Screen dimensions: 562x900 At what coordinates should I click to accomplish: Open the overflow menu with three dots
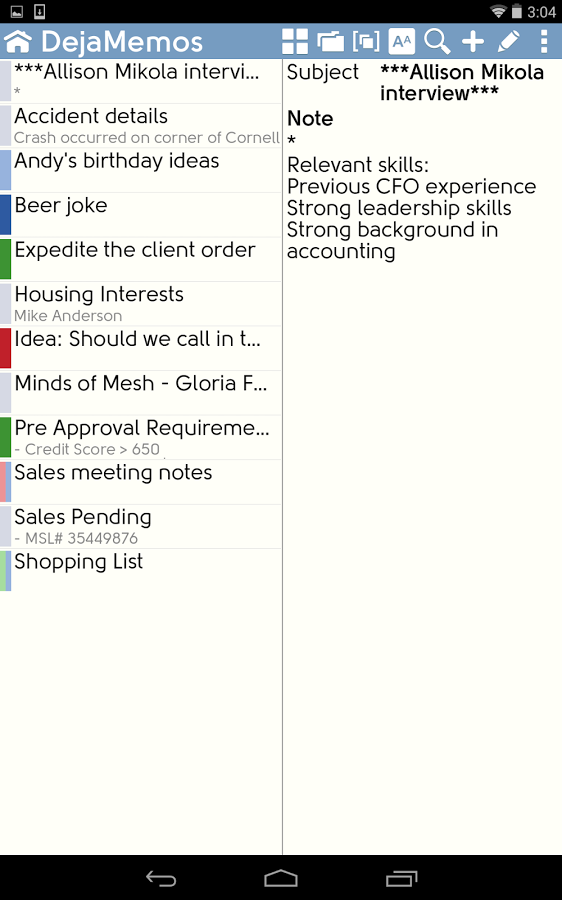544,41
